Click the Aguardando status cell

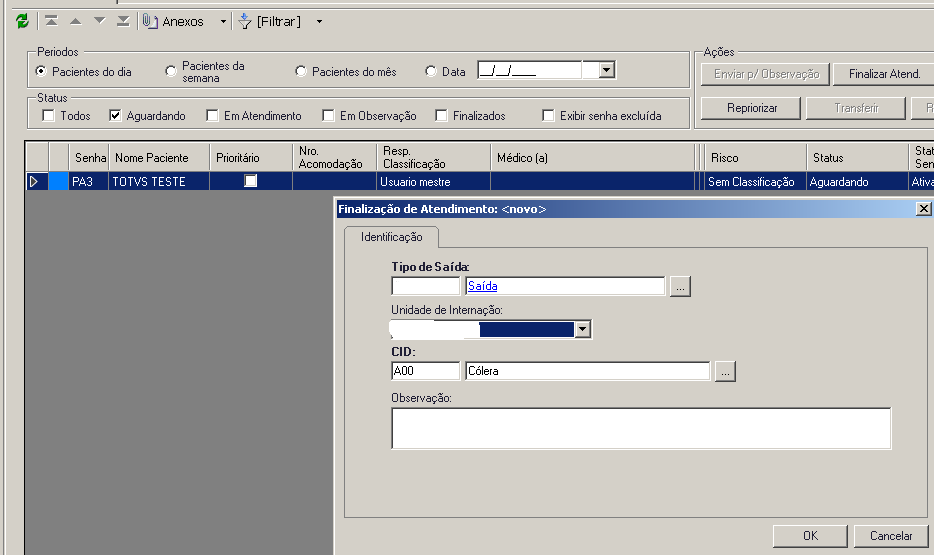(x=857, y=182)
